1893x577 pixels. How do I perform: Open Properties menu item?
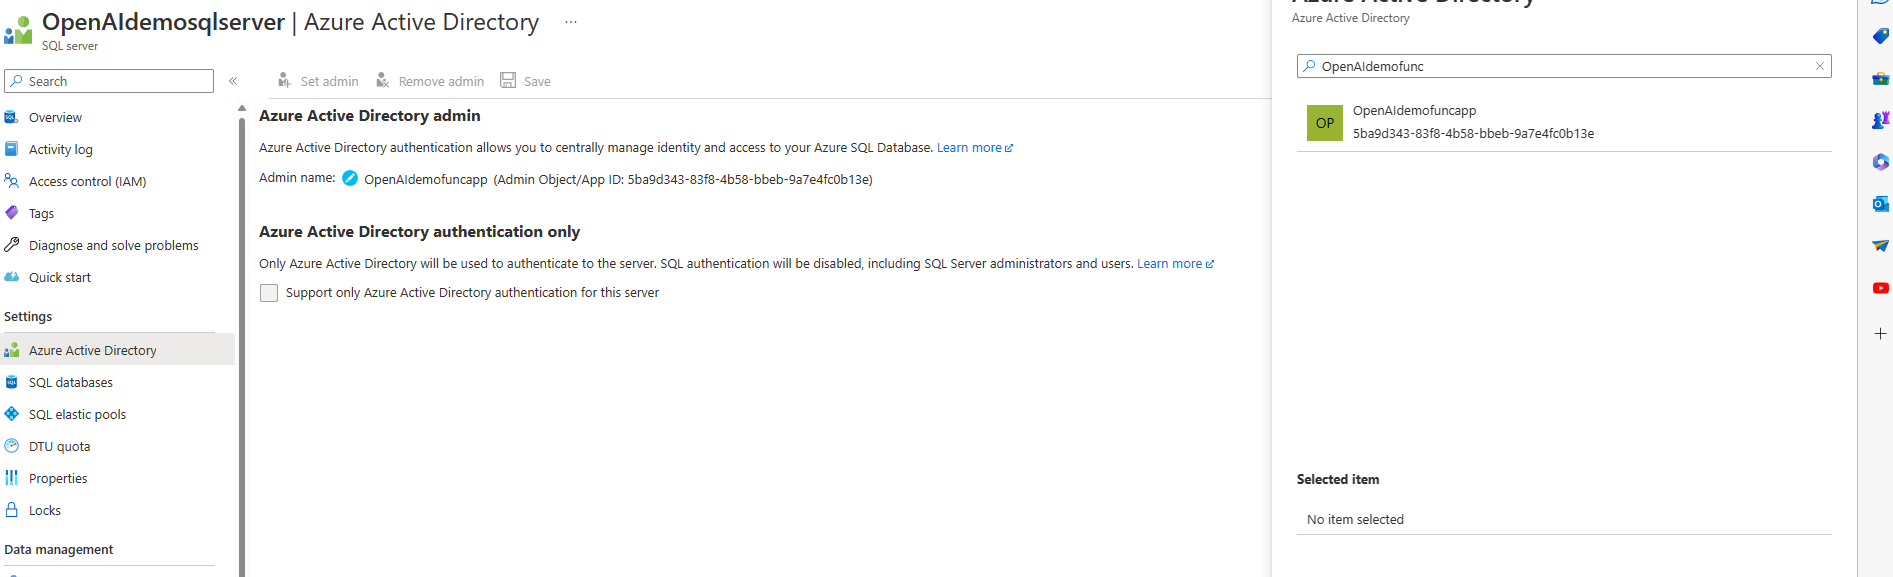click(58, 478)
